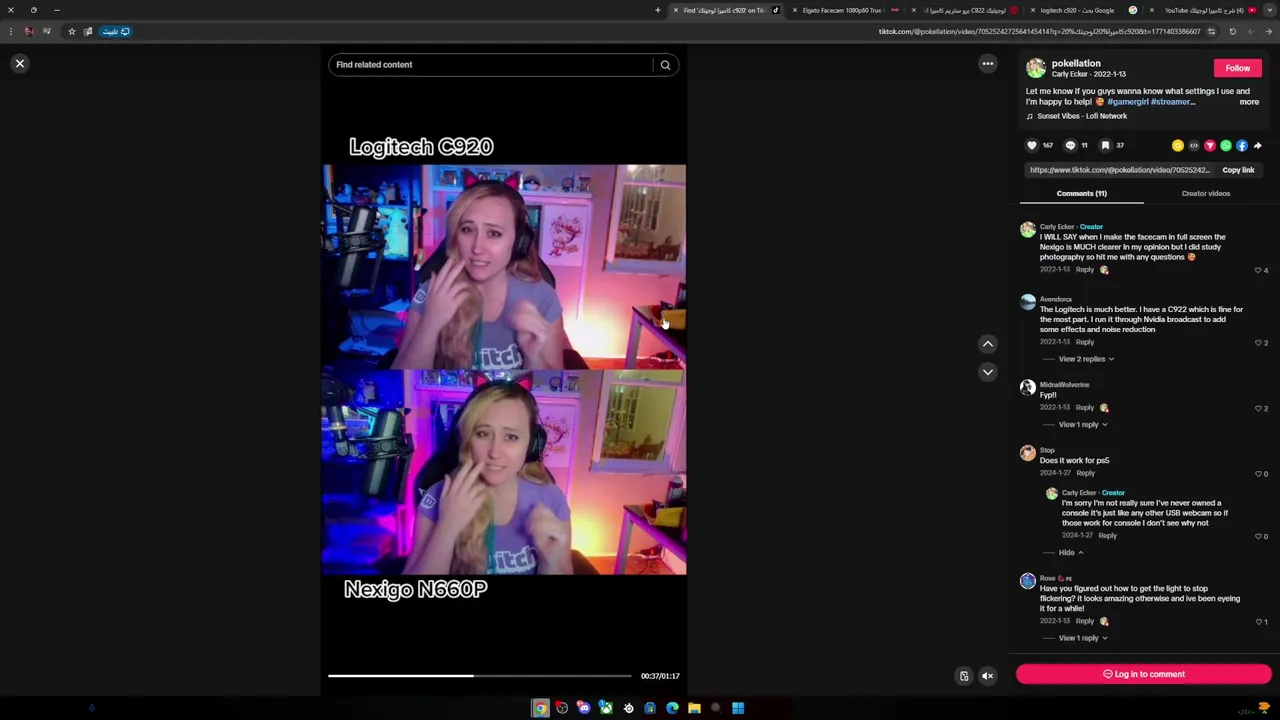Open the Windows Start button
Screen dimensions: 1280x720
click(x=738, y=708)
